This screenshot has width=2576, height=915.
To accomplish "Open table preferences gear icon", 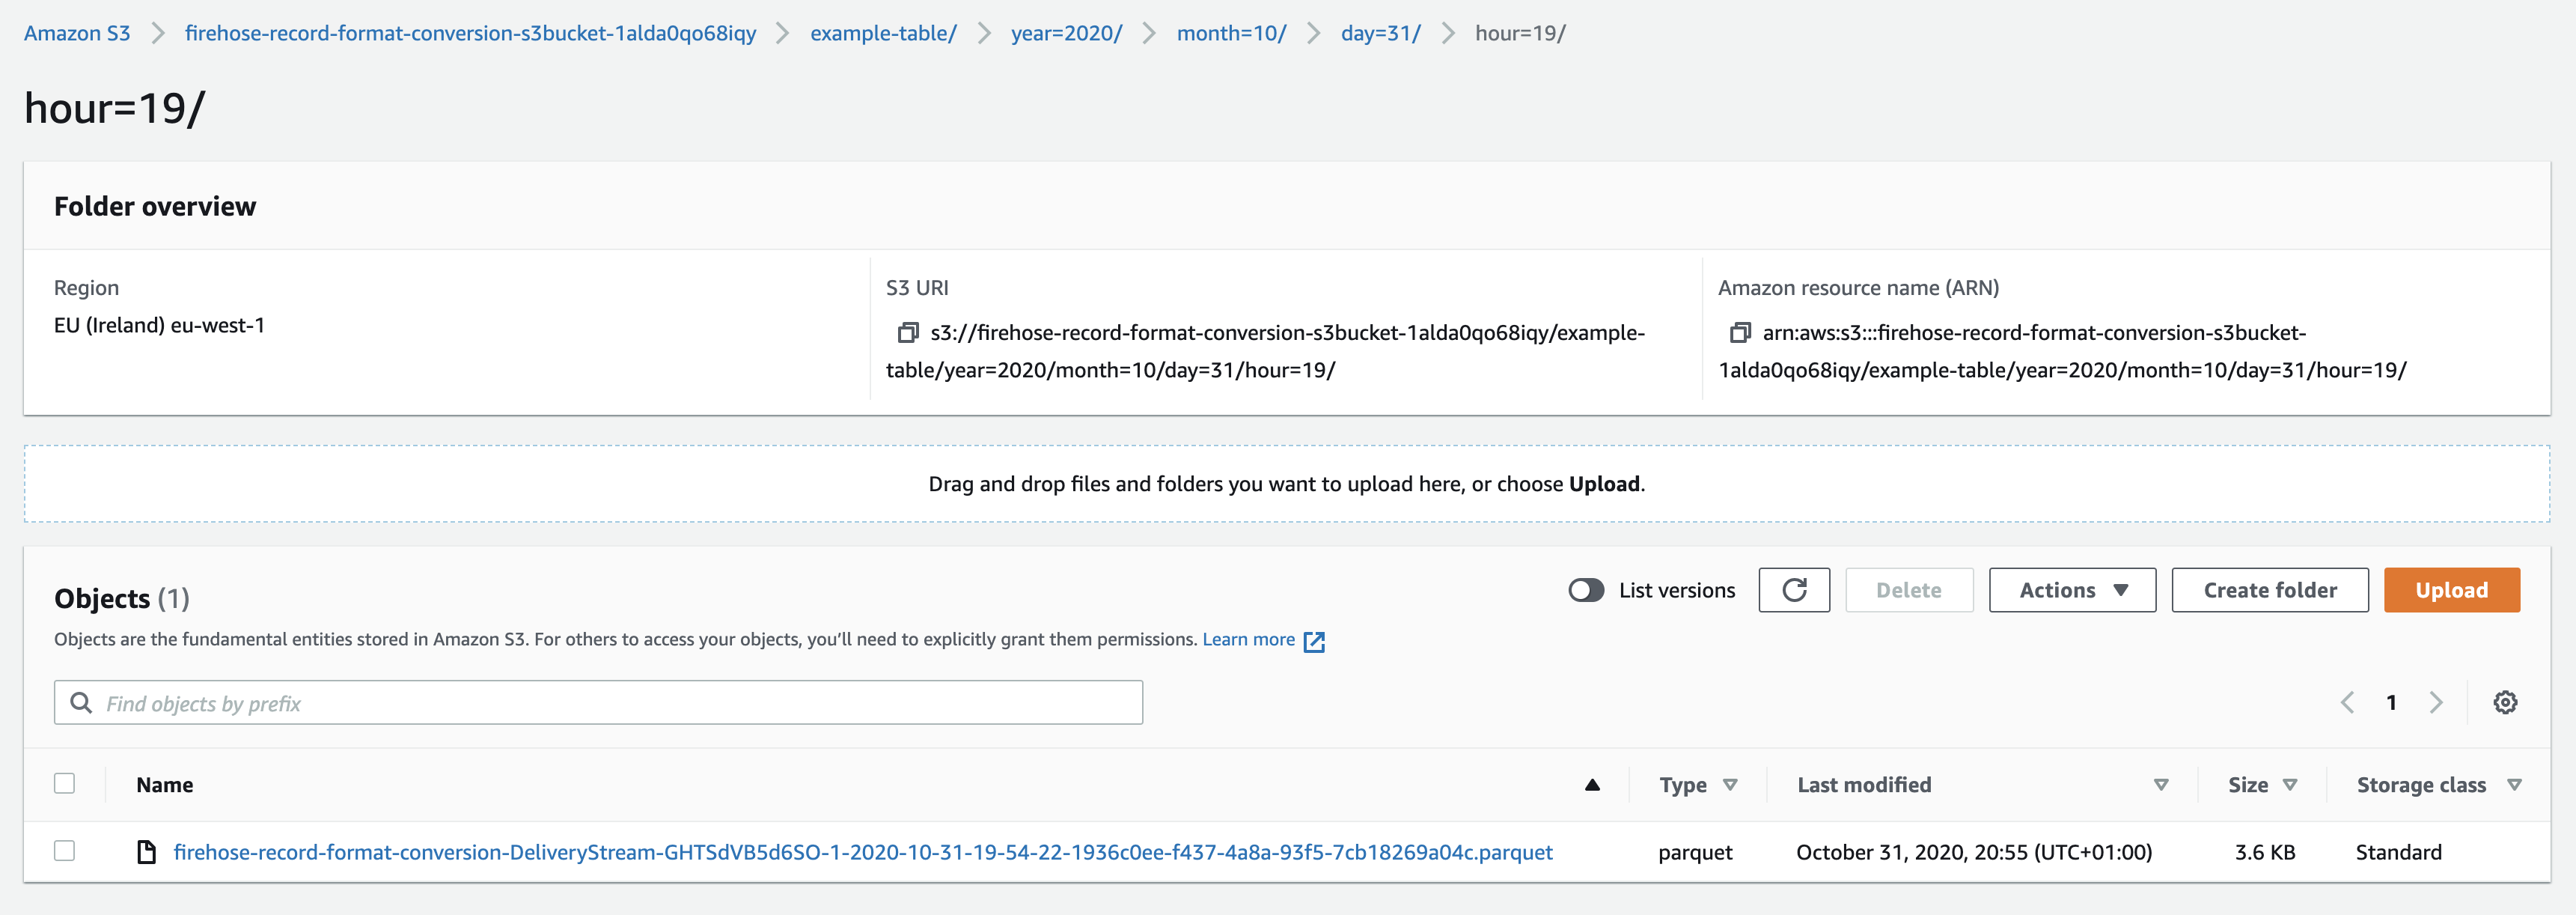I will pyautogui.click(x=2504, y=702).
